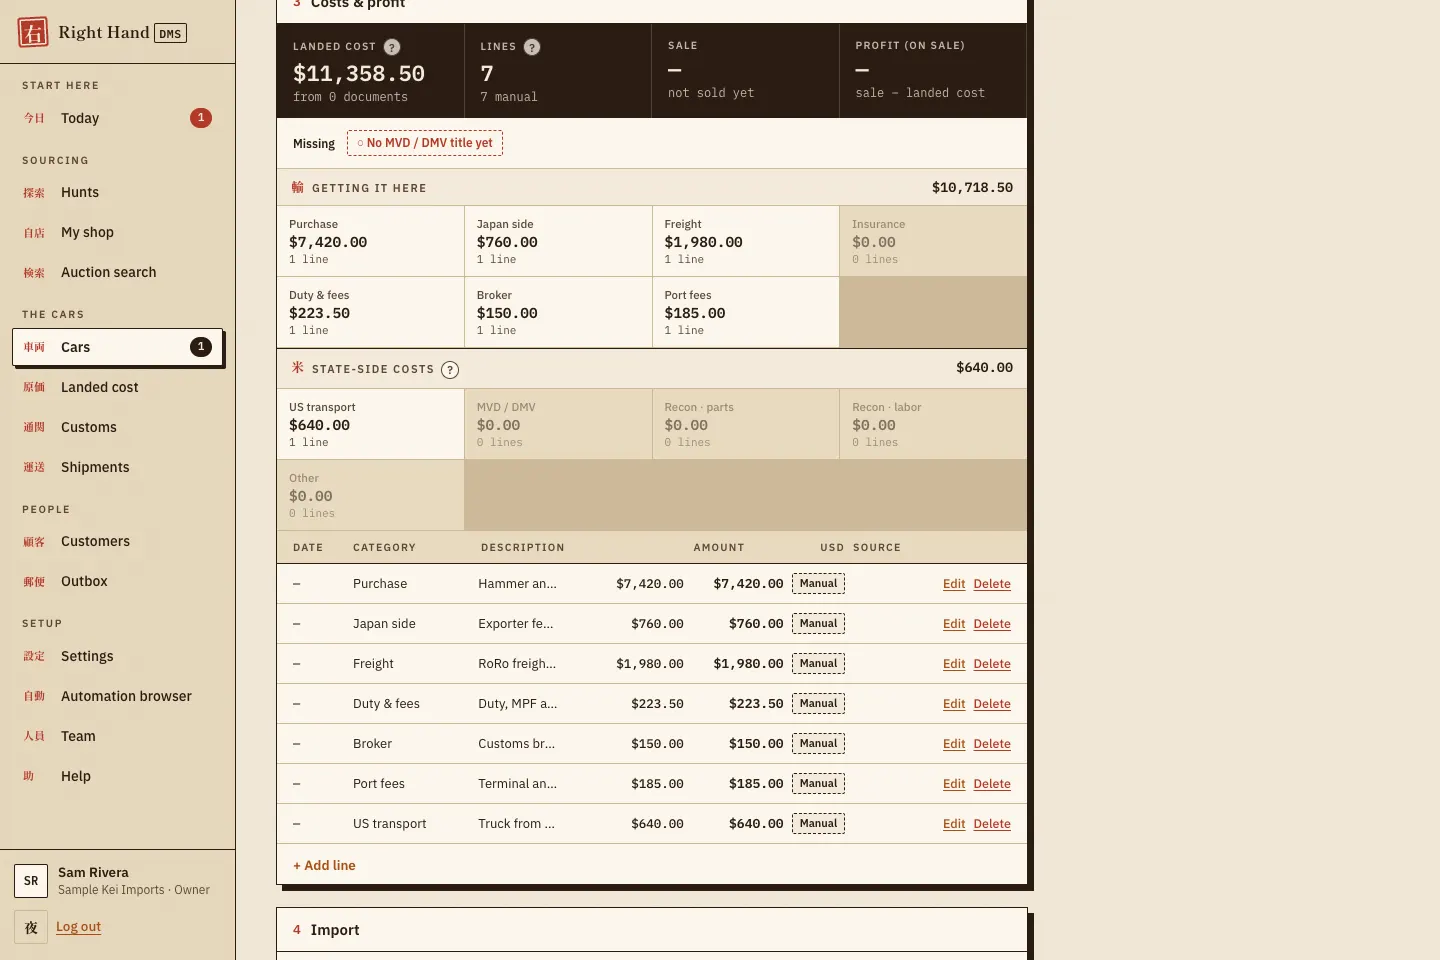The height and width of the screenshot is (960, 1440).
Task: Select the Freight cost category tile
Action: [746, 241]
